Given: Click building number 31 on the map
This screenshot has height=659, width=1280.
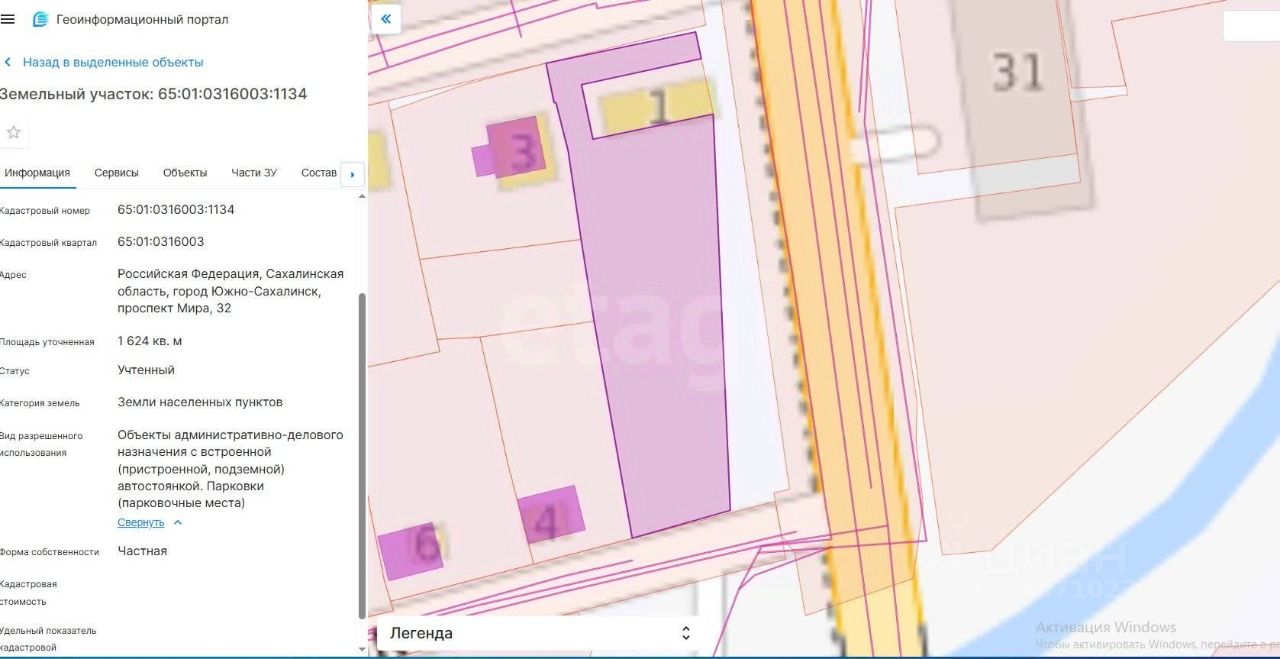Looking at the screenshot, I should pos(1018,71).
